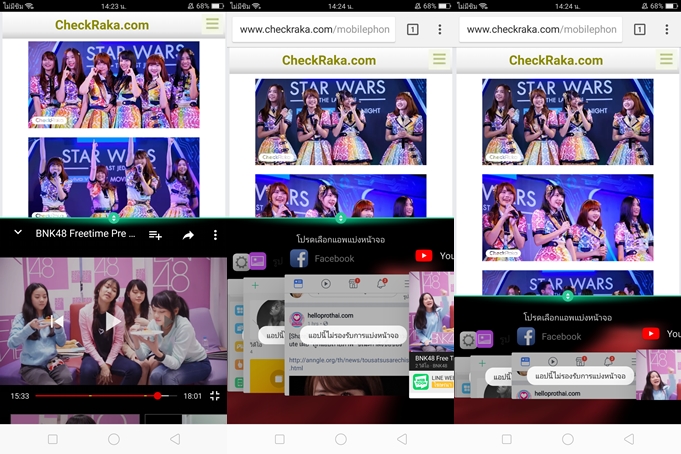The width and height of the screenshot is (681, 454).
Task: Collapse the BNK48 YouTube video player
Action: (18, 233)
